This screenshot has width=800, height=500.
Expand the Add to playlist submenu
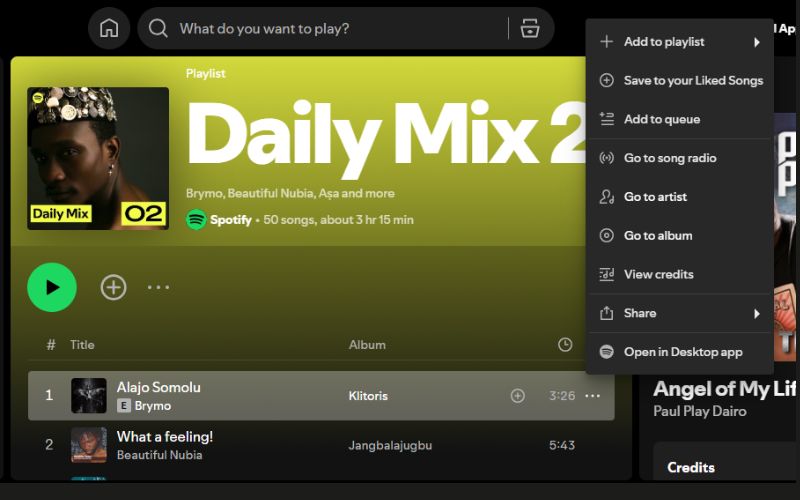(680, 42)
